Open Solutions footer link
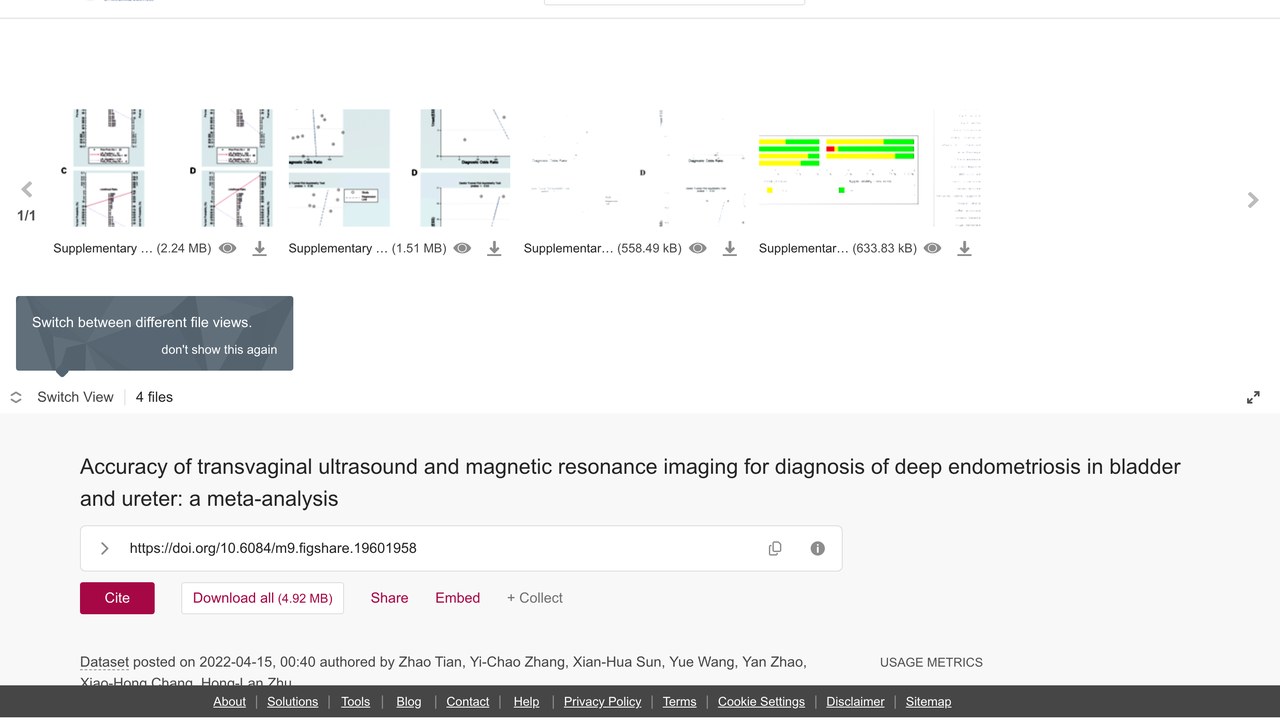The width and height of the screenshot is (1280, 720). [x=292, y=702]
